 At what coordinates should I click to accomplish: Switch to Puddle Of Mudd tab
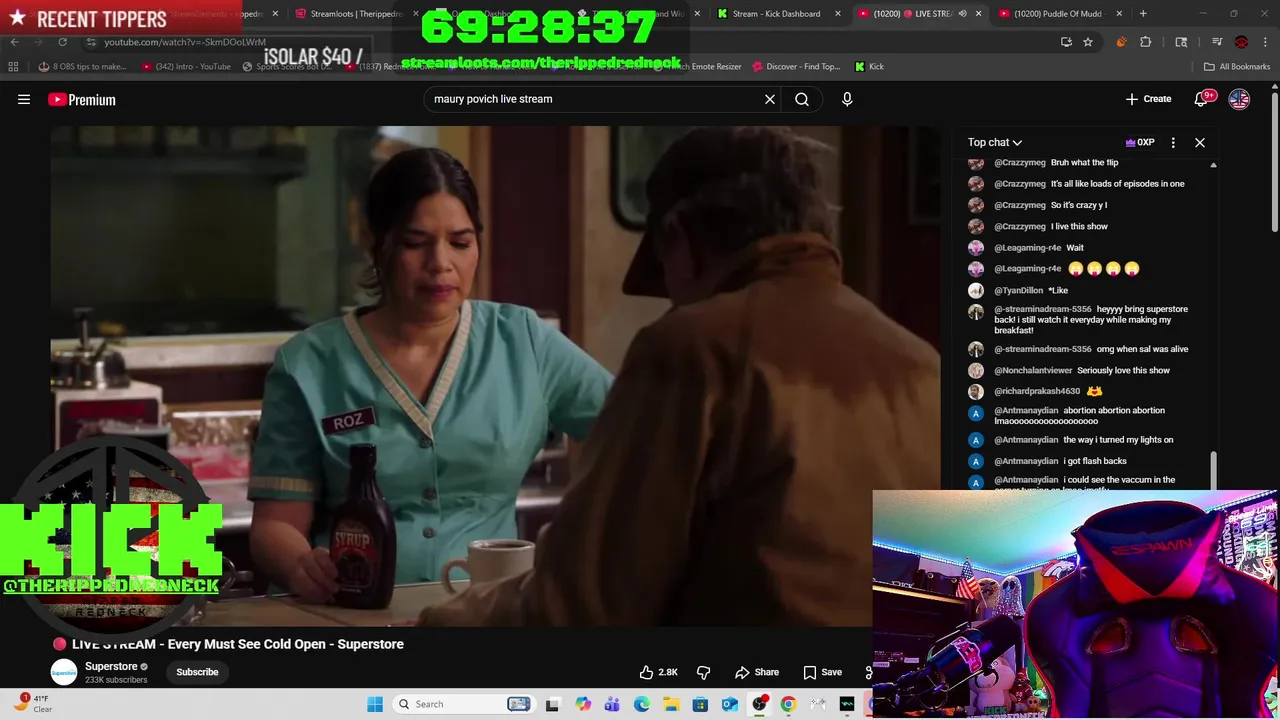[1060, 14]
